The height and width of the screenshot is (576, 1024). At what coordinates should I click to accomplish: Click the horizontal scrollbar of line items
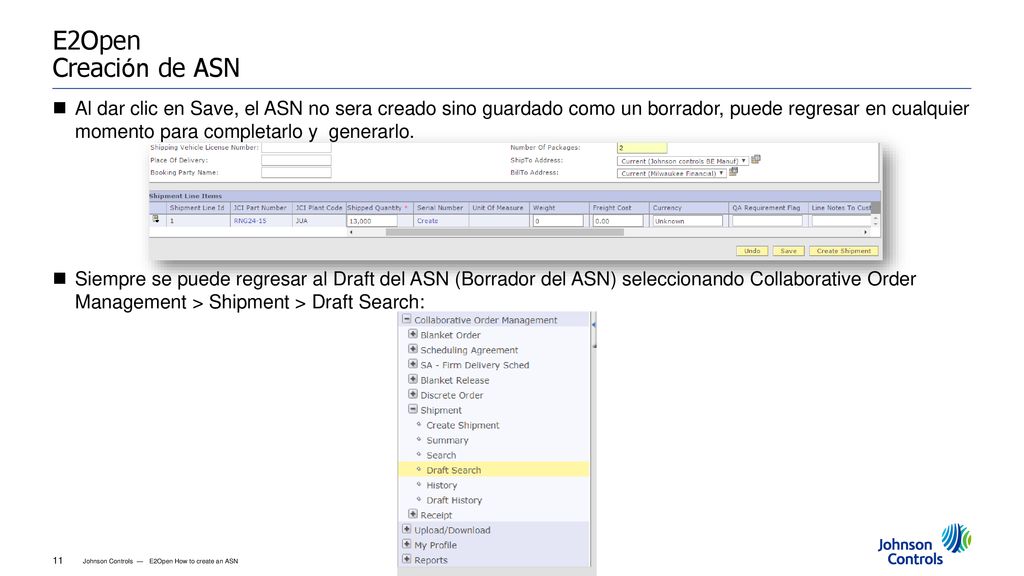(x=505, y=232)
